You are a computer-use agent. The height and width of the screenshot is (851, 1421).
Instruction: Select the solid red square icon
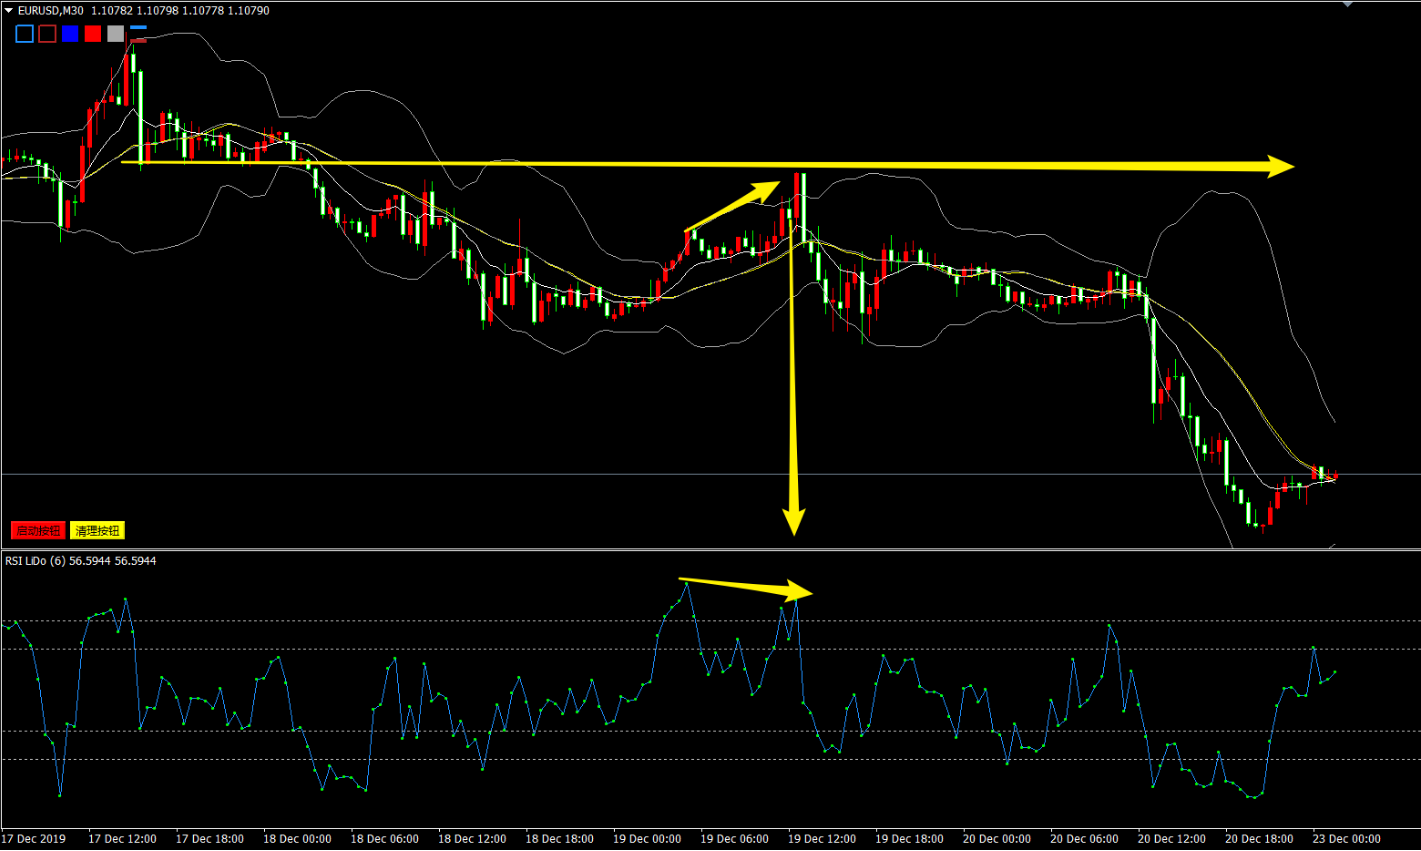(x=93, y=34)
